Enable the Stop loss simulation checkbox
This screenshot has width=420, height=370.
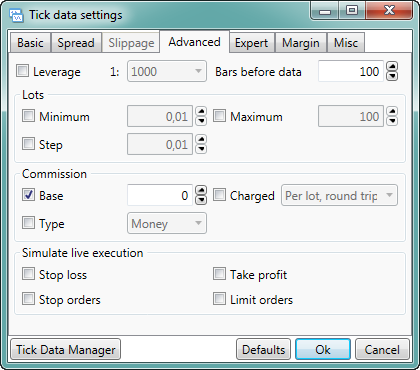tap(28, 274)
